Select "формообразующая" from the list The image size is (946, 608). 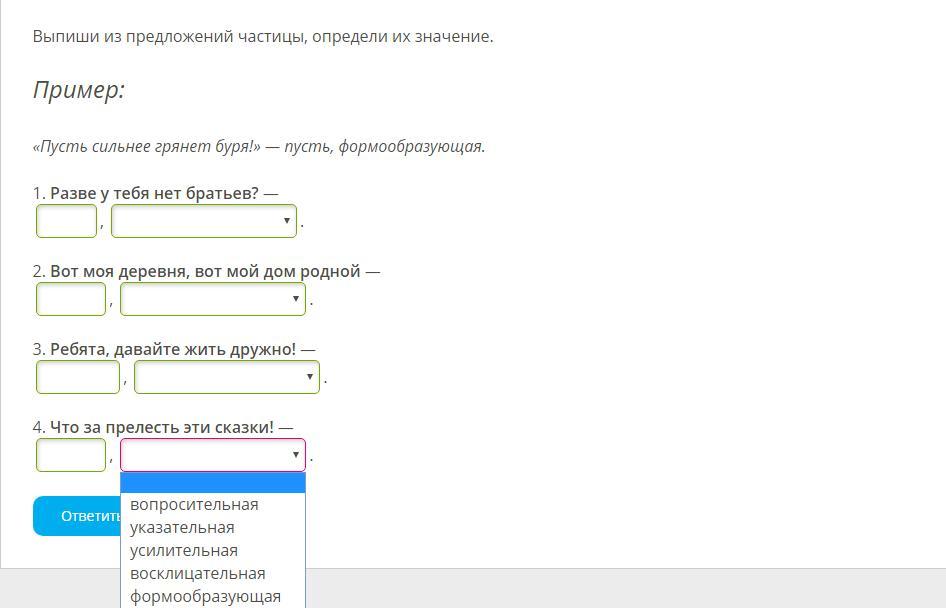point(205,597)
